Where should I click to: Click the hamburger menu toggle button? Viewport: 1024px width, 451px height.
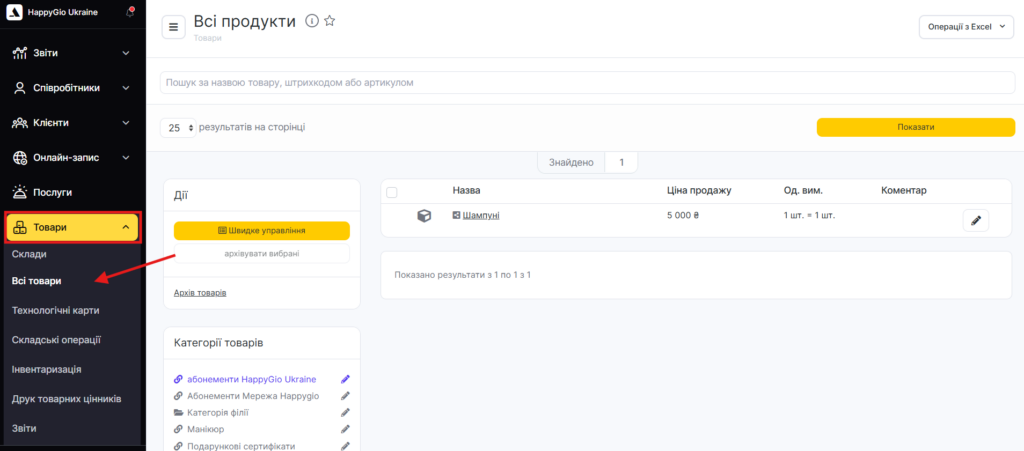[174, 28]
